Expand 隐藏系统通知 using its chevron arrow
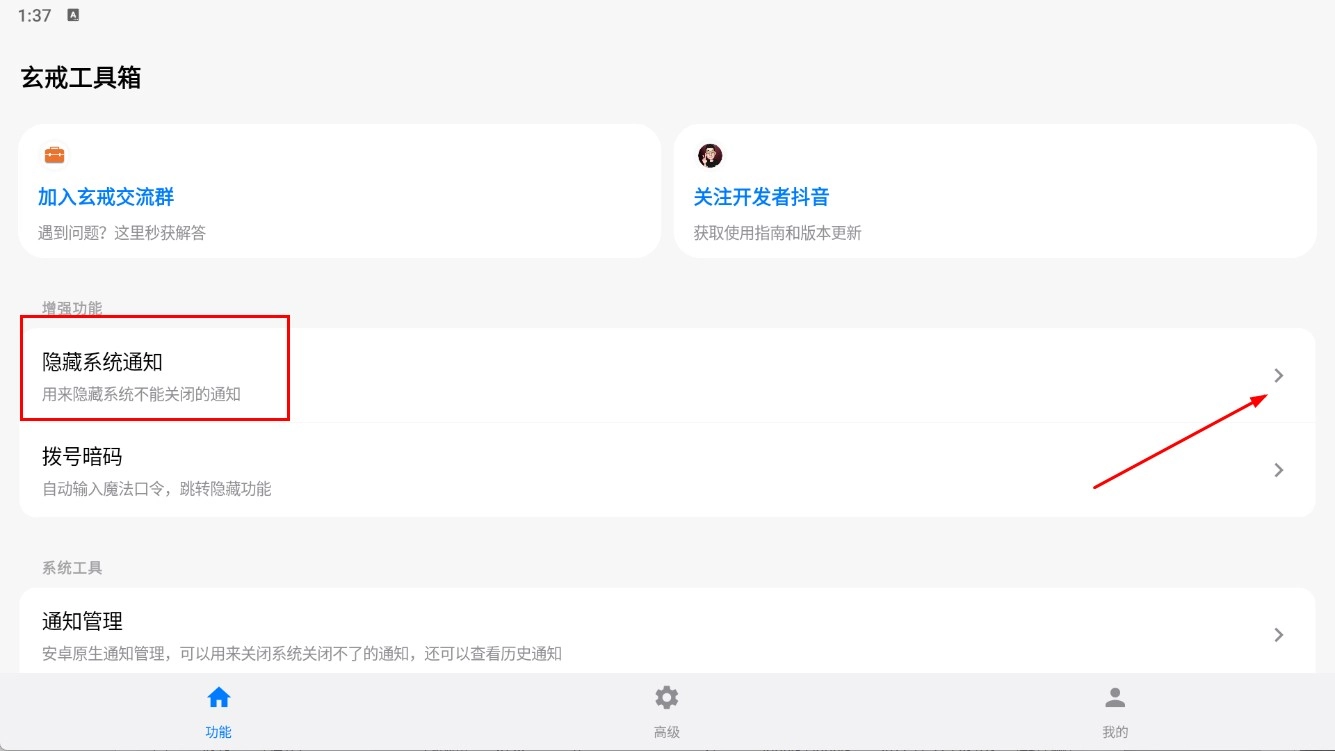 pos(1279,376)
